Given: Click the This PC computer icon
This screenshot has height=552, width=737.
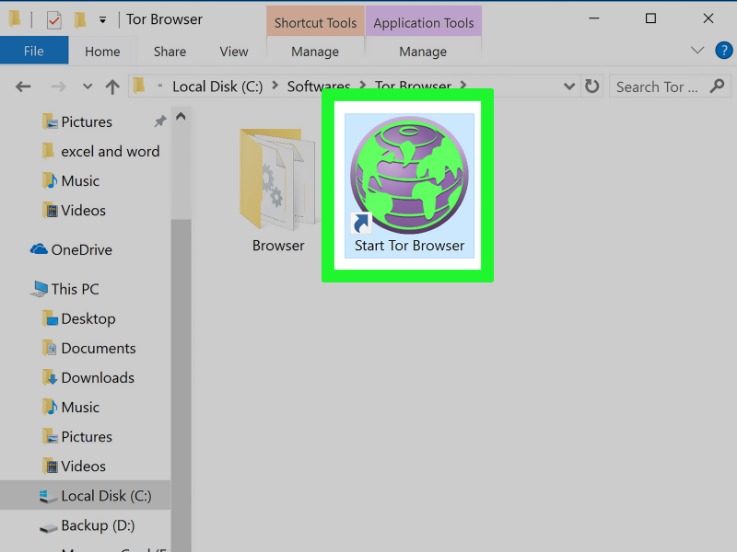Looking at the screenshot, I should tap(39, 289).
